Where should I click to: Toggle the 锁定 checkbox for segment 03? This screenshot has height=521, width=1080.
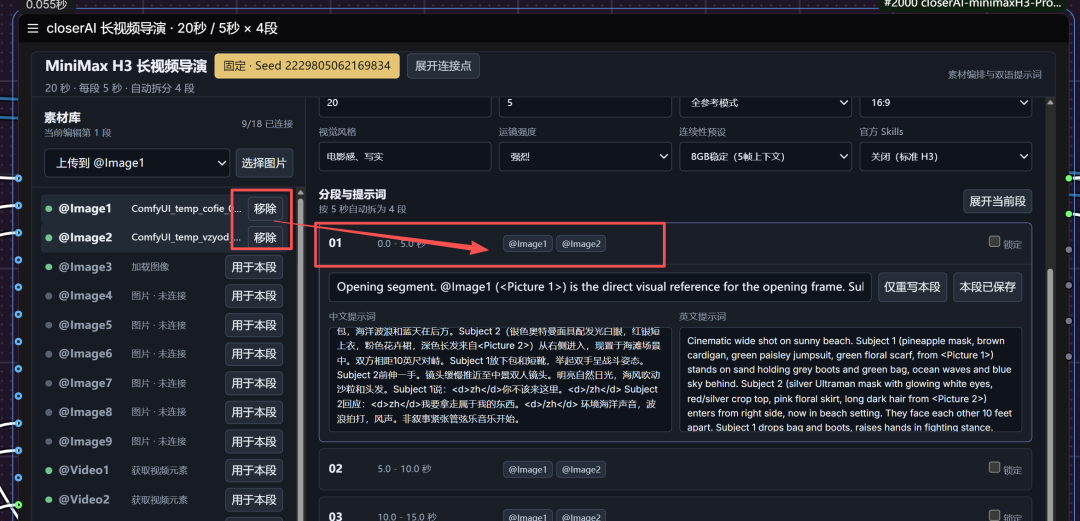994,515
